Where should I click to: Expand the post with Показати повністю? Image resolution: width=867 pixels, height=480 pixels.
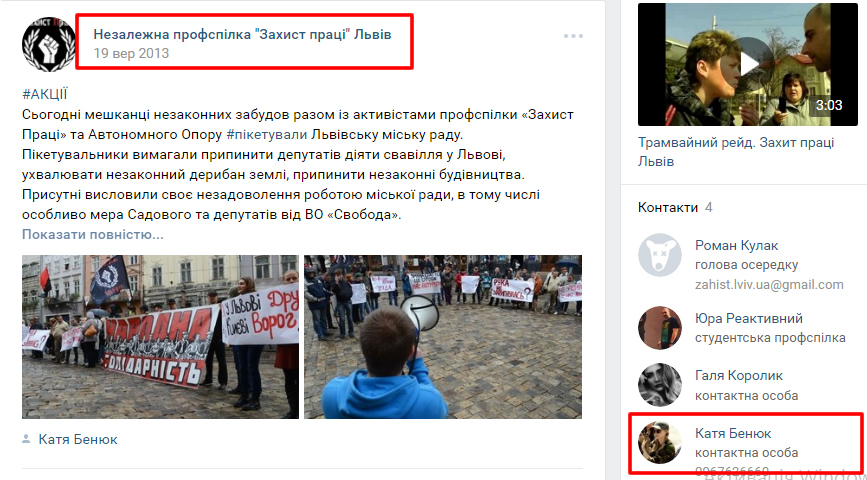[x=93, y=234]
